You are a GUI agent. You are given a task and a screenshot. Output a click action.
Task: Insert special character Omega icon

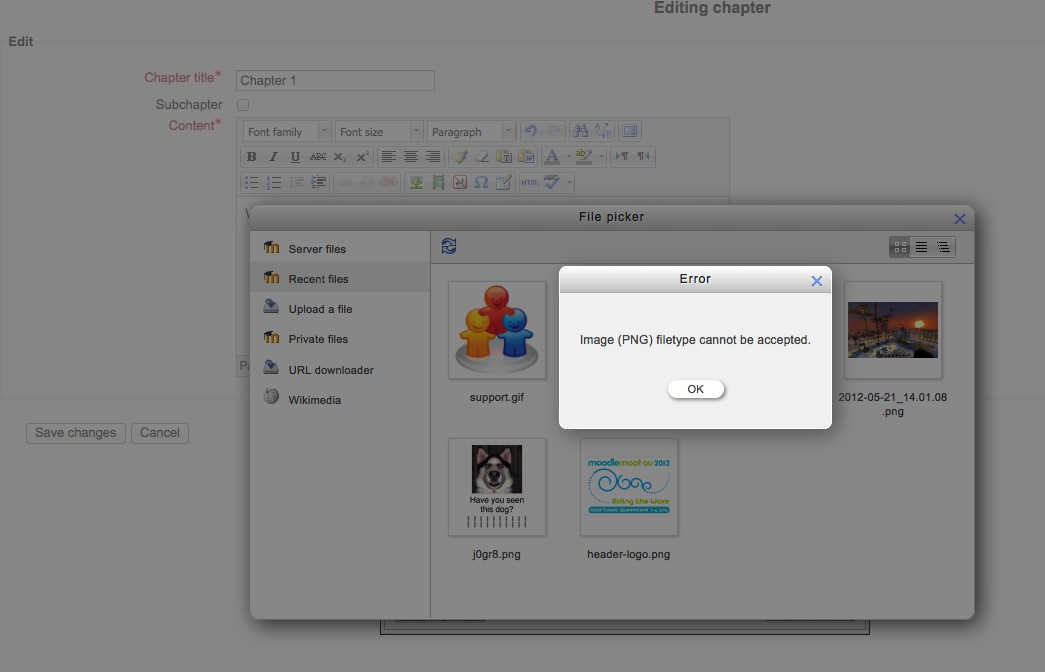tap(481, 183)
